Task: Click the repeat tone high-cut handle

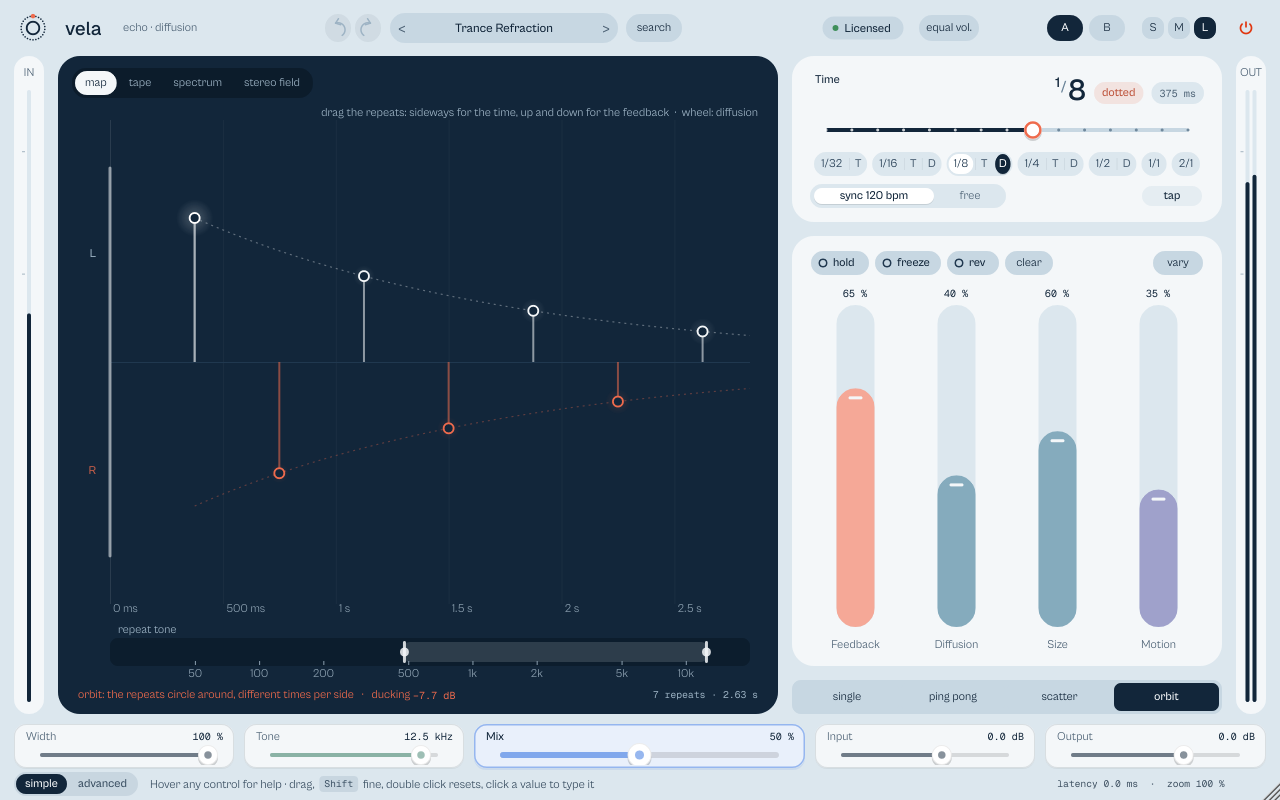Action: click(706, 652)
